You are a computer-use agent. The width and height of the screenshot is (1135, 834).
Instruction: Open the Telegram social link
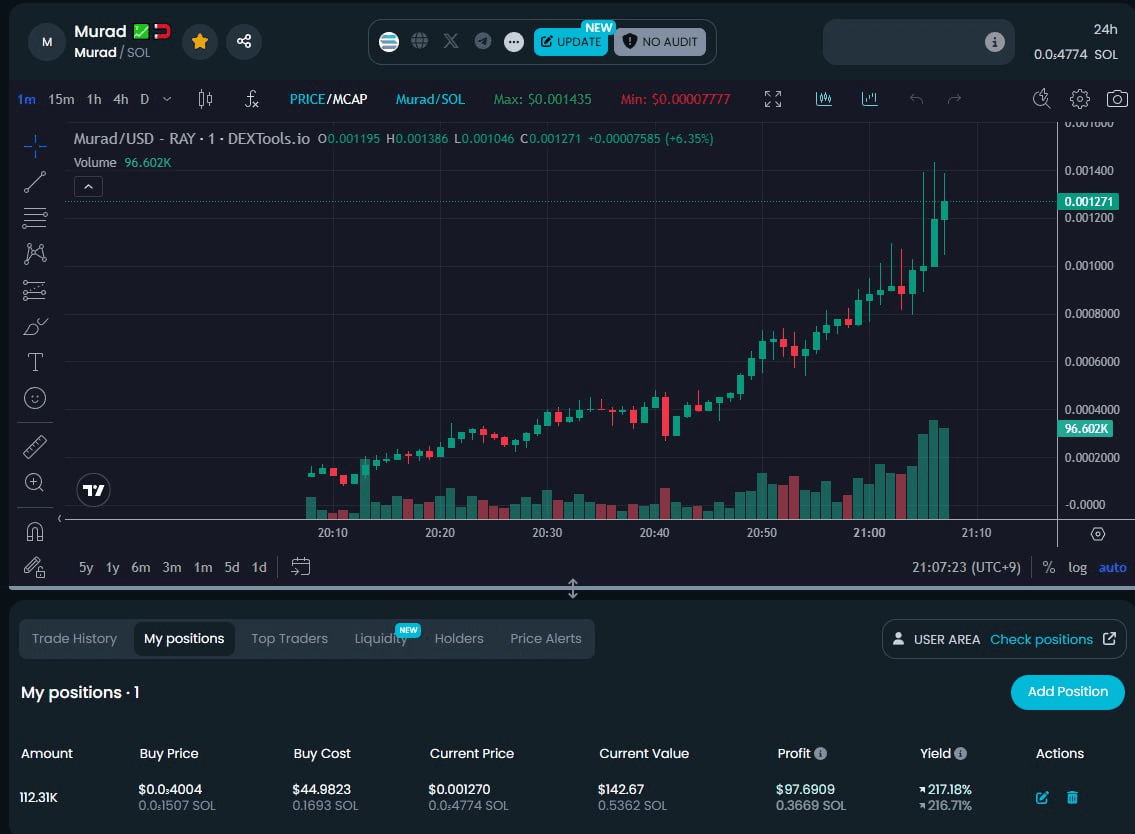coord(483,41)
